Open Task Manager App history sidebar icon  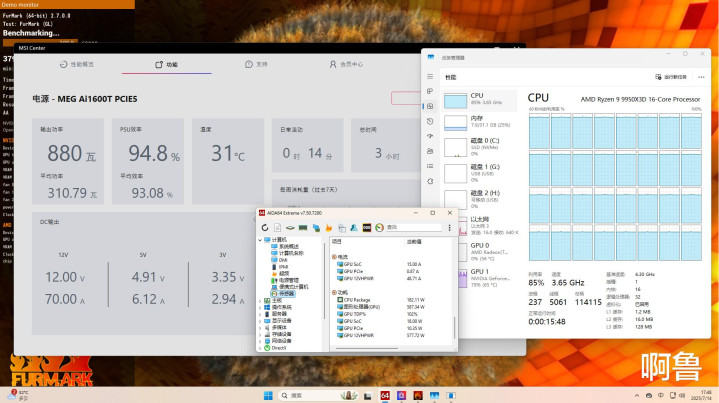430,121
